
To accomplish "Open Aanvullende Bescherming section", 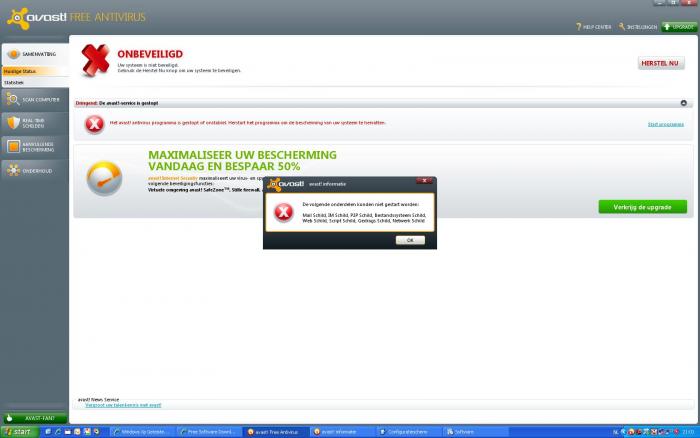I will click(35, 147).
